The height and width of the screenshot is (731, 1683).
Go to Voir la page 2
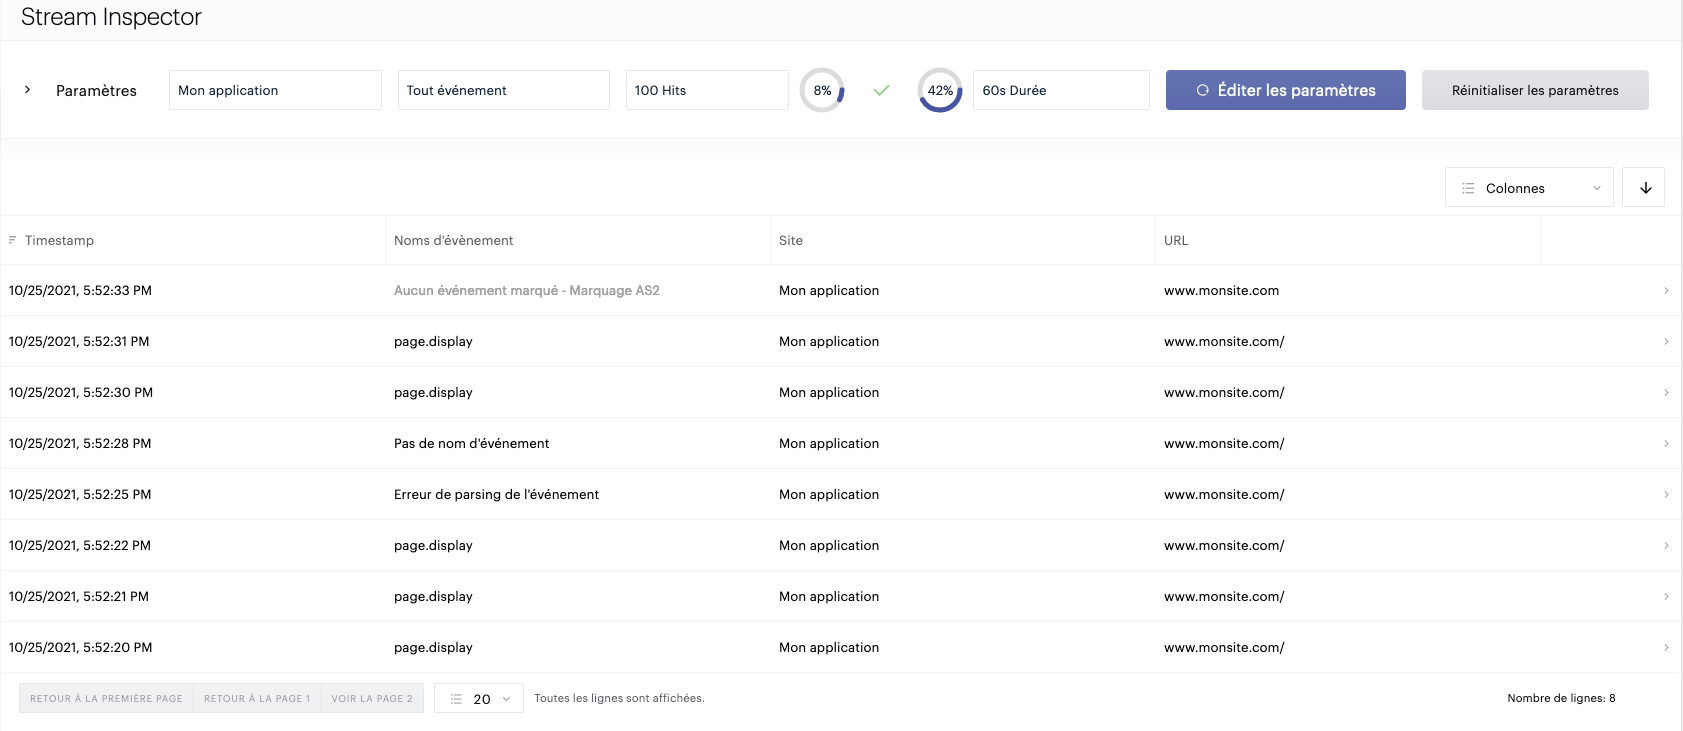tap(372, 699)
